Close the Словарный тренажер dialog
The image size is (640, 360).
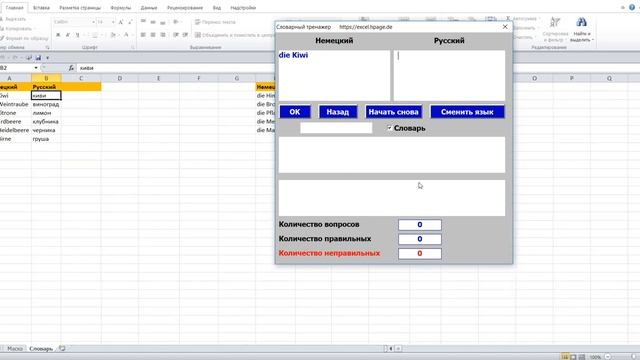(505, 27)
